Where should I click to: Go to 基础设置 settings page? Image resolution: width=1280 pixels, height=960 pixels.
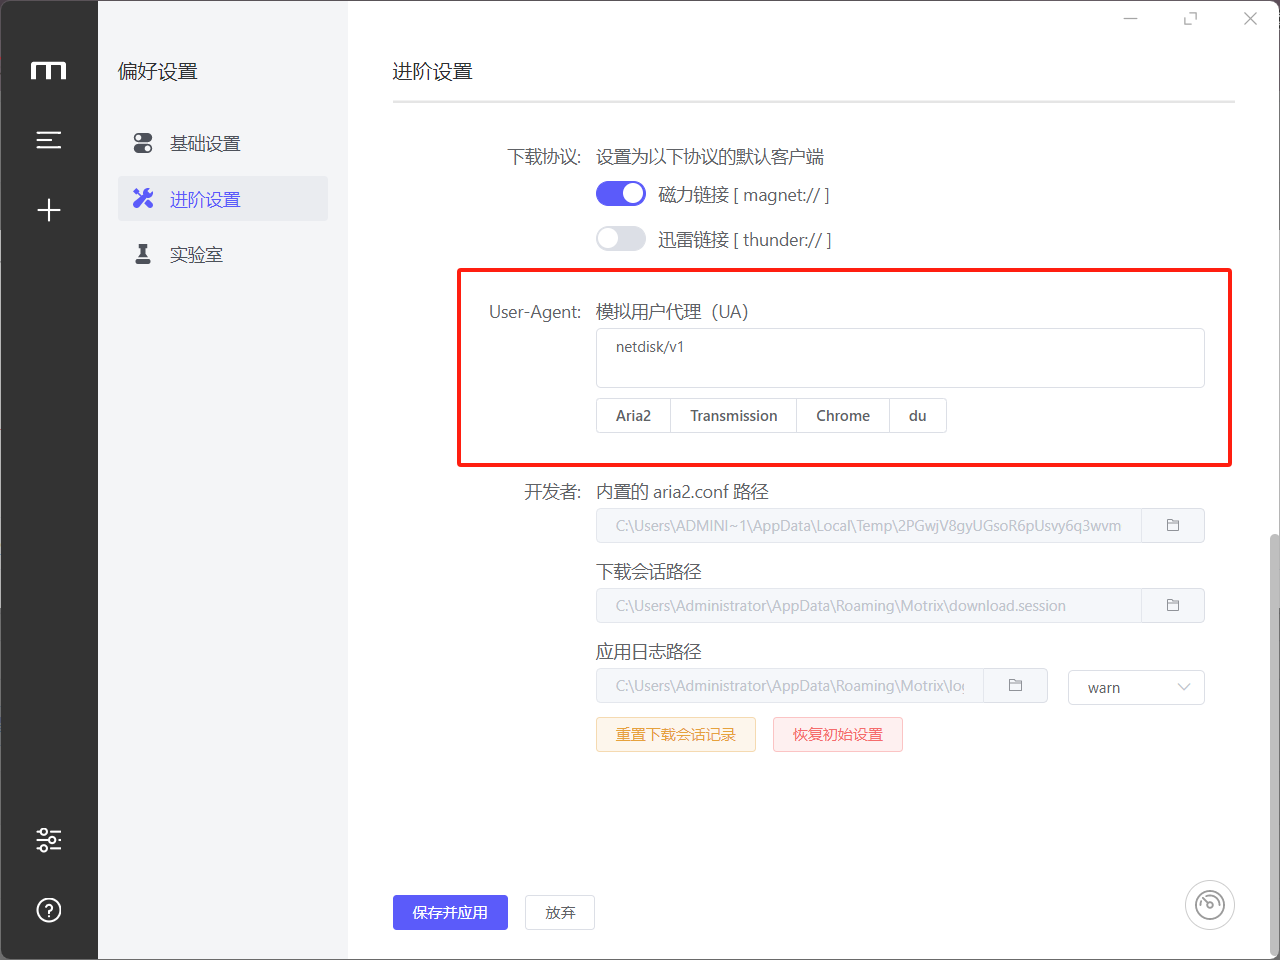tap(223, 143)
